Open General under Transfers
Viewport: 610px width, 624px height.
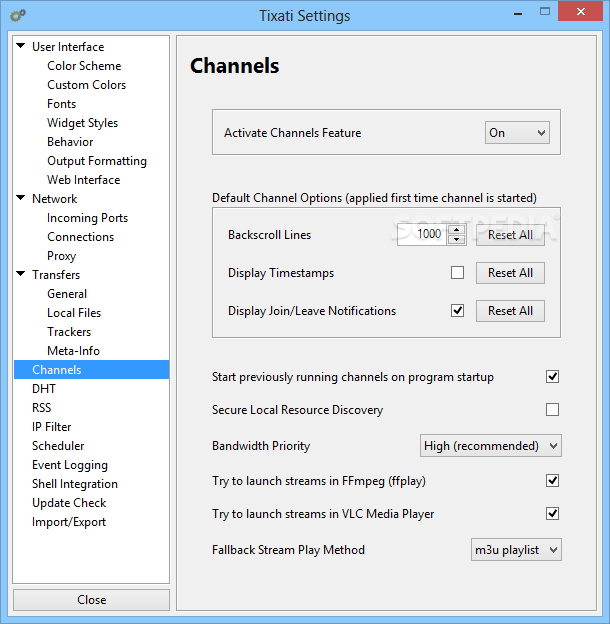[x=67, y=294]
